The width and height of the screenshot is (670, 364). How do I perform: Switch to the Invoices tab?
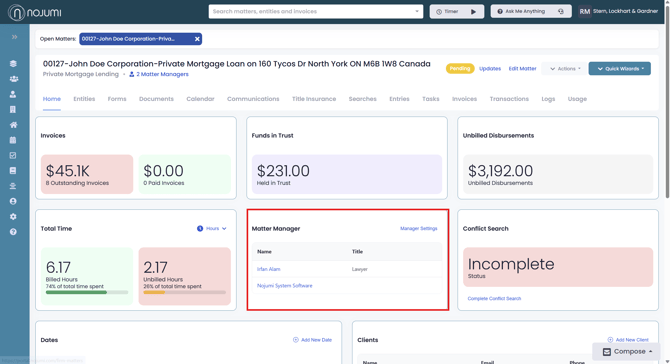(x=464, y=99)
